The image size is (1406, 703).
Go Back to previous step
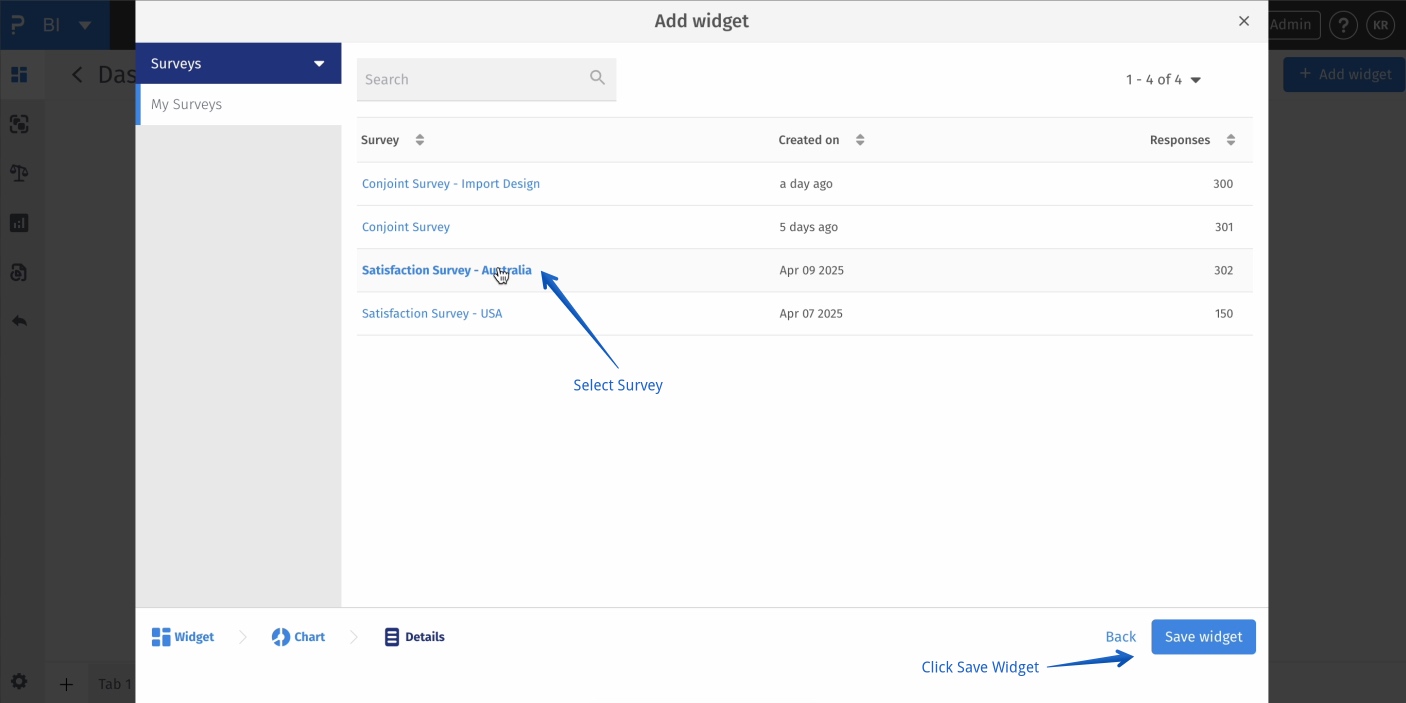(1120, 637)
